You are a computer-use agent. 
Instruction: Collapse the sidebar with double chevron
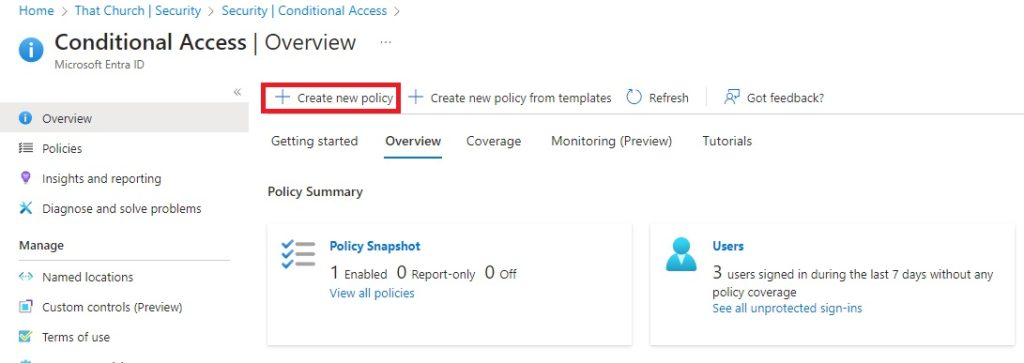click(238, 92)
